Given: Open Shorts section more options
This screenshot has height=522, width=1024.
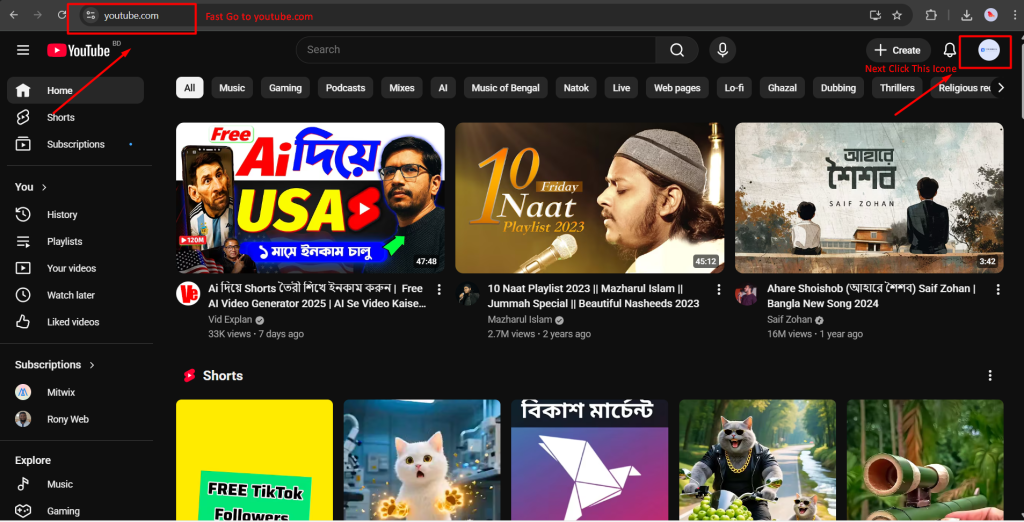Looking at the screenshot, I should 990,375.
